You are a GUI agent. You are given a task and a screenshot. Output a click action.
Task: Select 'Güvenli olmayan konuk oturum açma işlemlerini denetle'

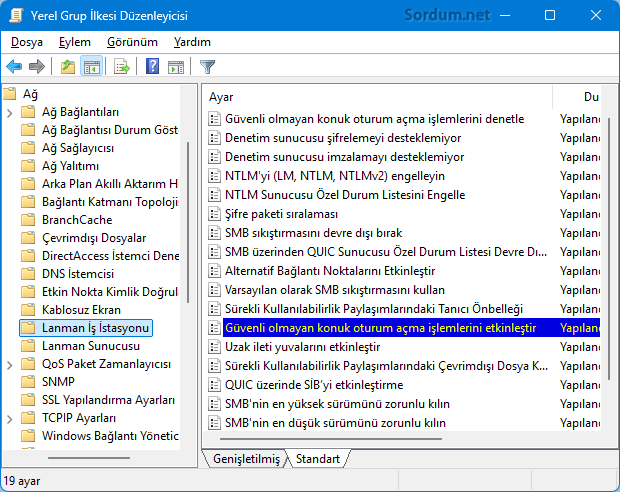[374, 119]
